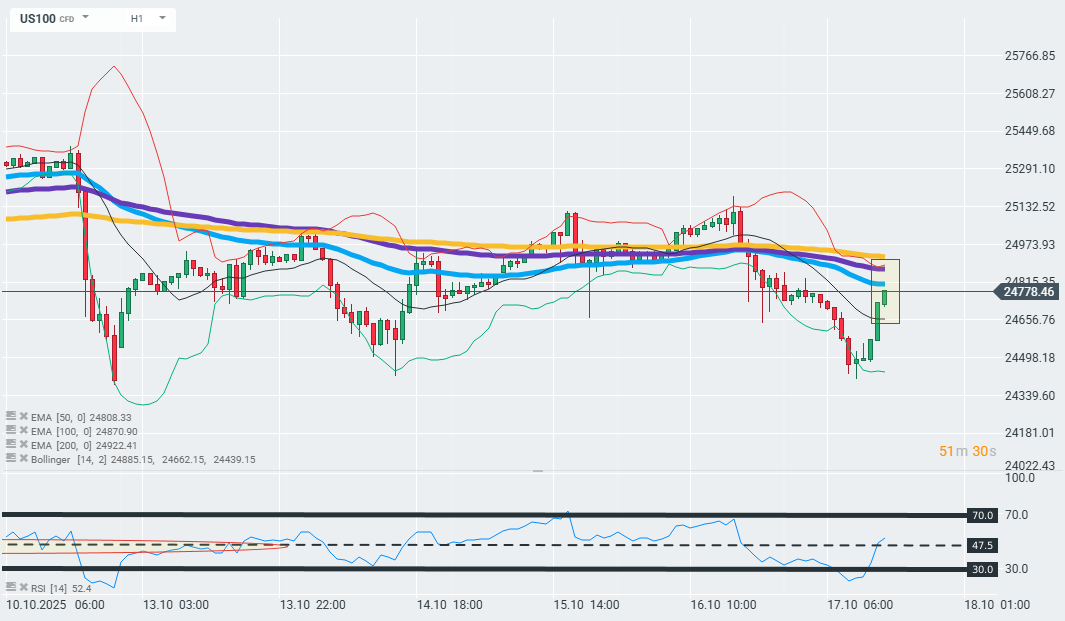
Task: Delete the EMA 100 indicator with X
Action: pyautogui.click(x=23, y=430)
